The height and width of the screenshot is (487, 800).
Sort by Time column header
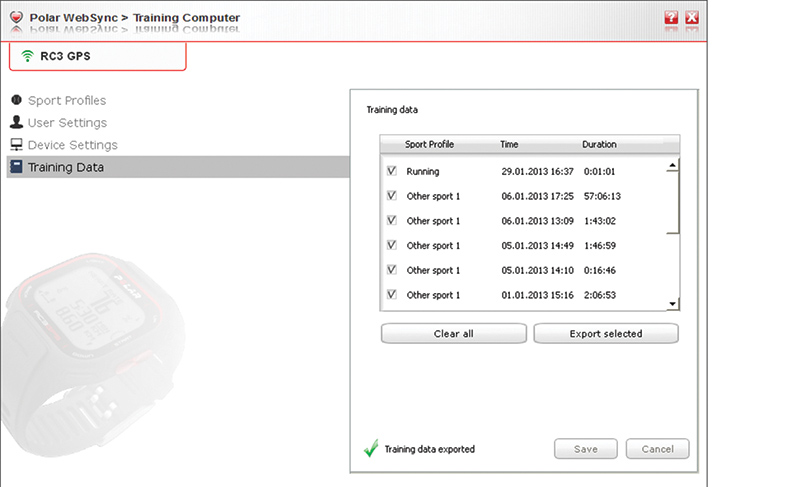pos(509,144)
